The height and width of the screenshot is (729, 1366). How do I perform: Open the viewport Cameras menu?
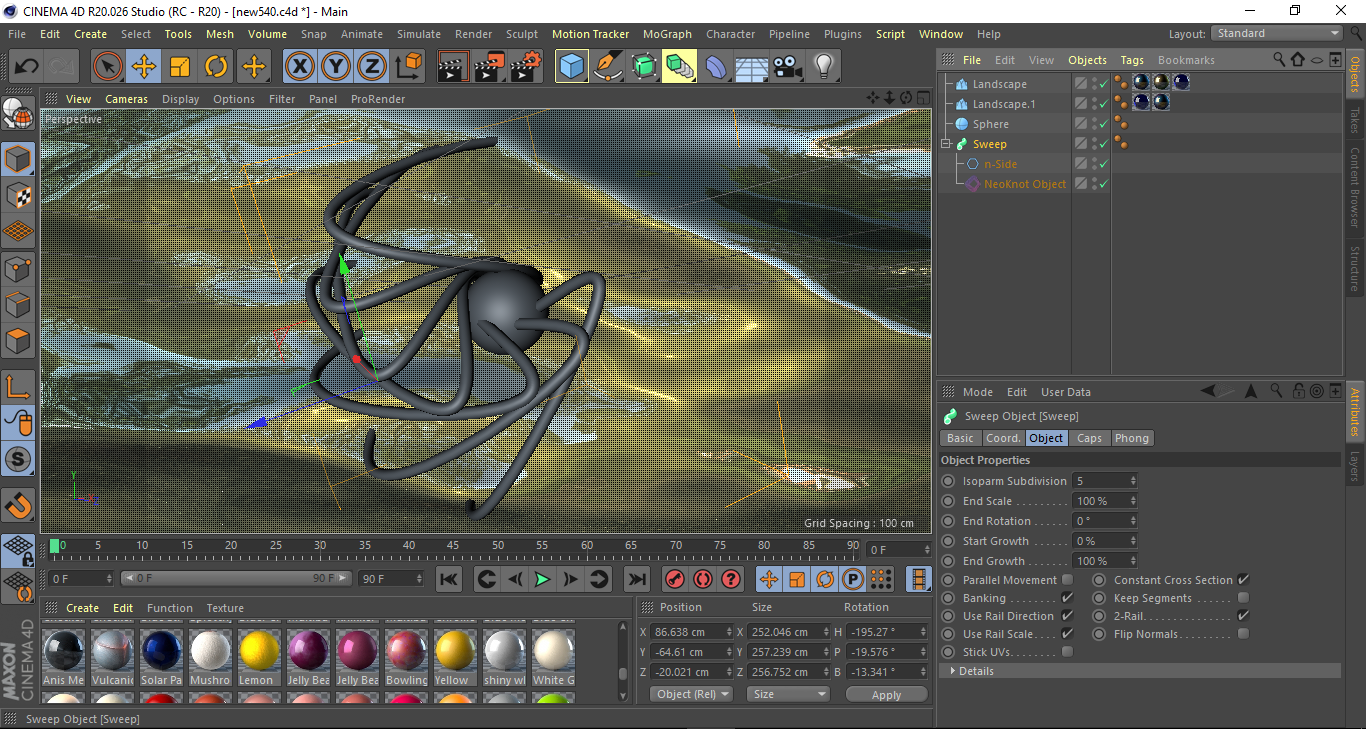pyautogui.click(x=126, y=99)
